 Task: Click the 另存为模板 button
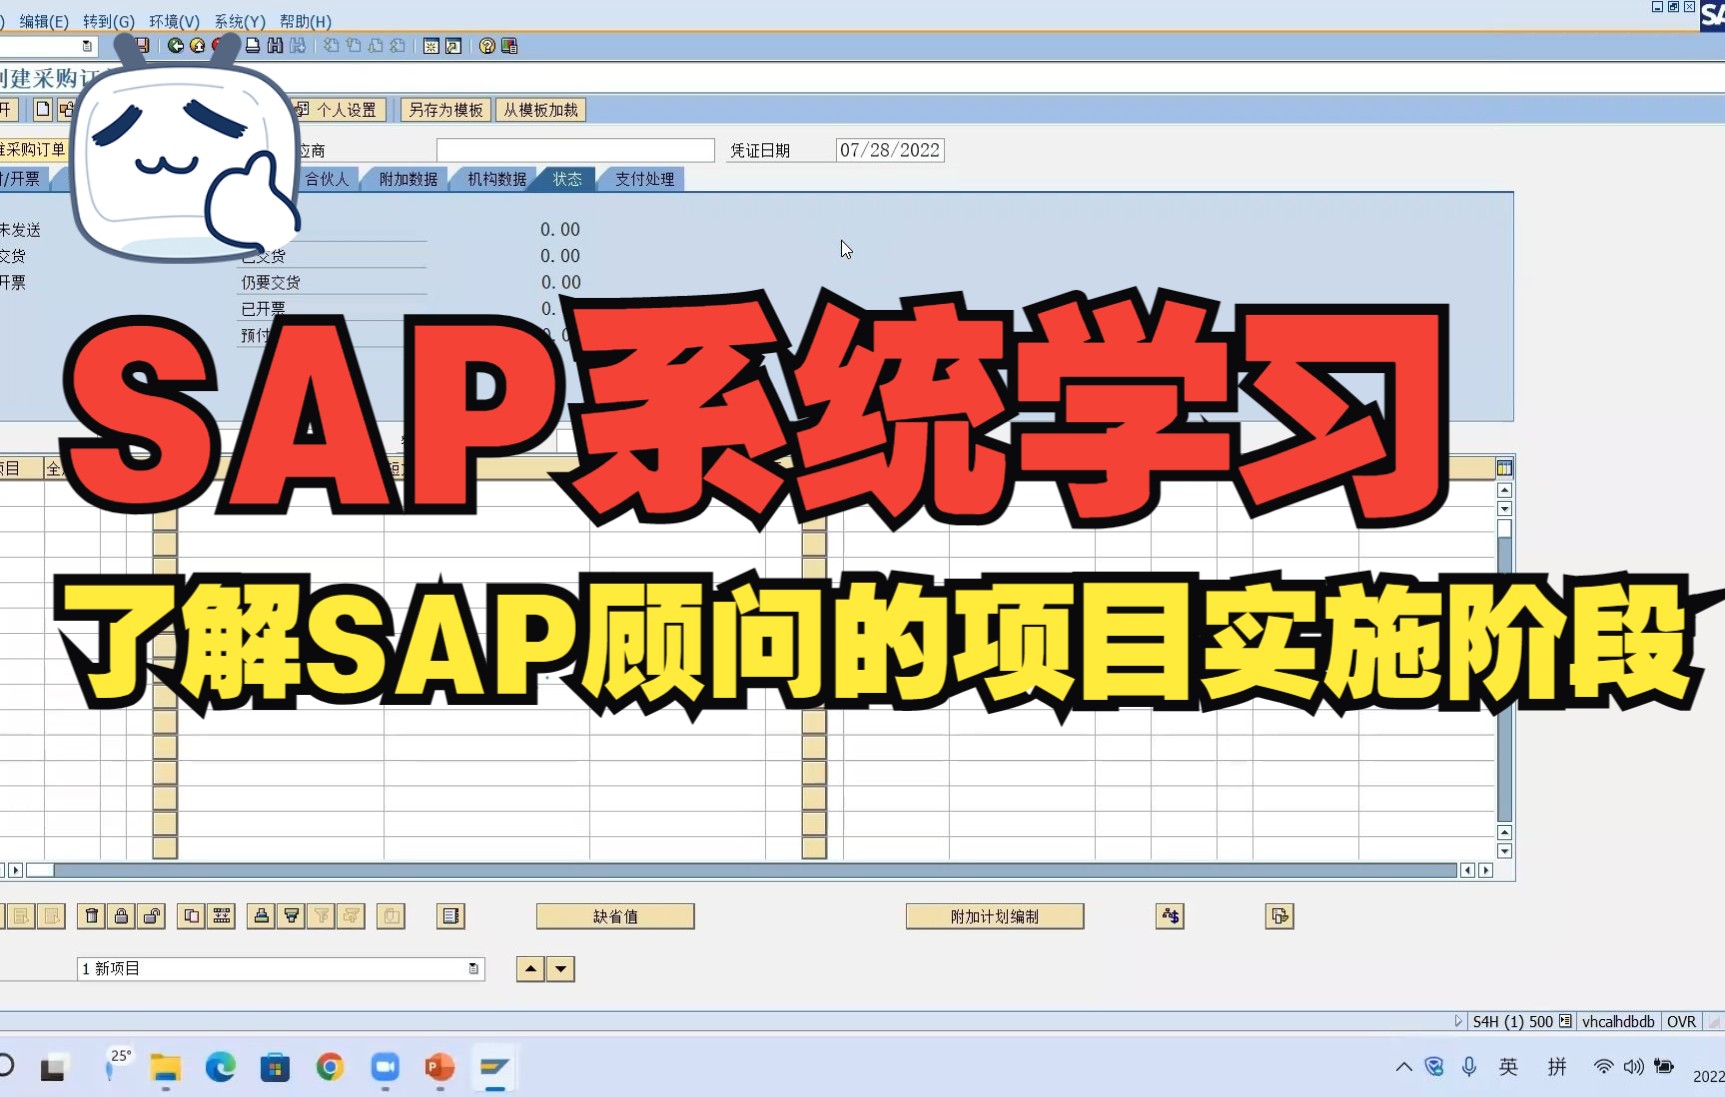click(x=446, y=110)
